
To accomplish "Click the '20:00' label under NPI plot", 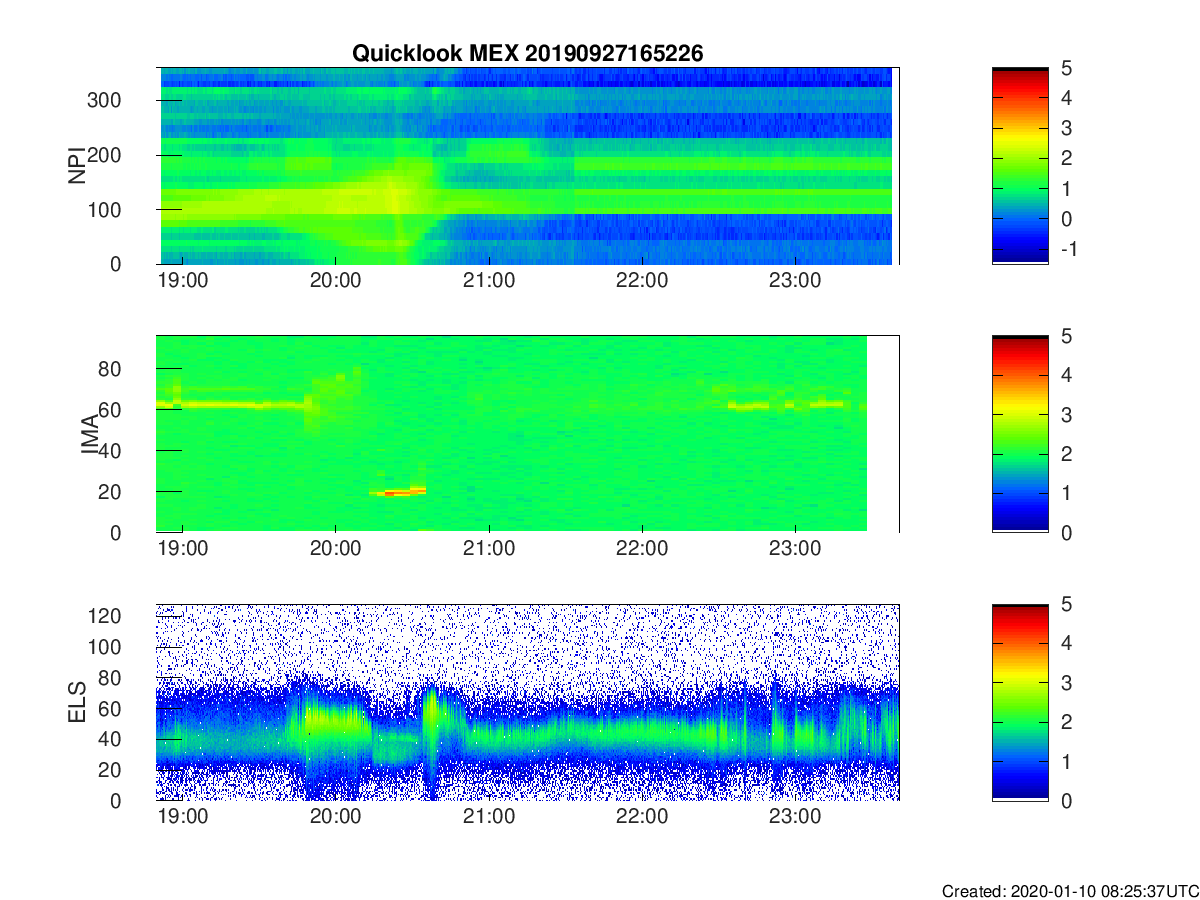I will (x=335, y=281).
